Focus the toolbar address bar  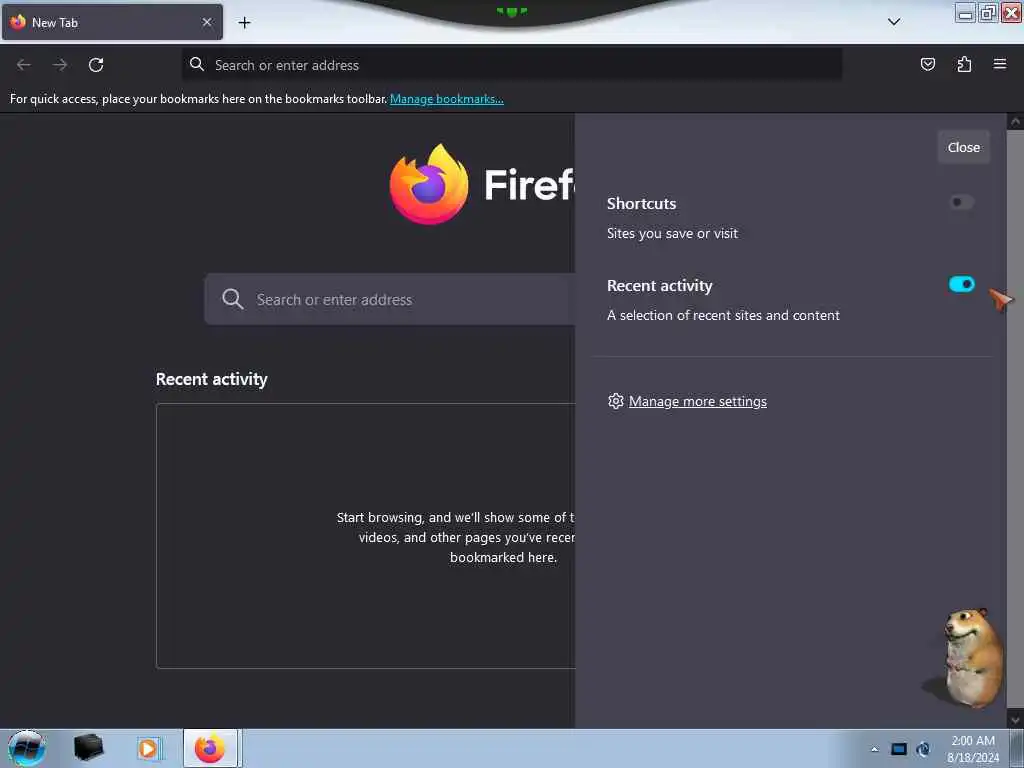coord(511,65)
